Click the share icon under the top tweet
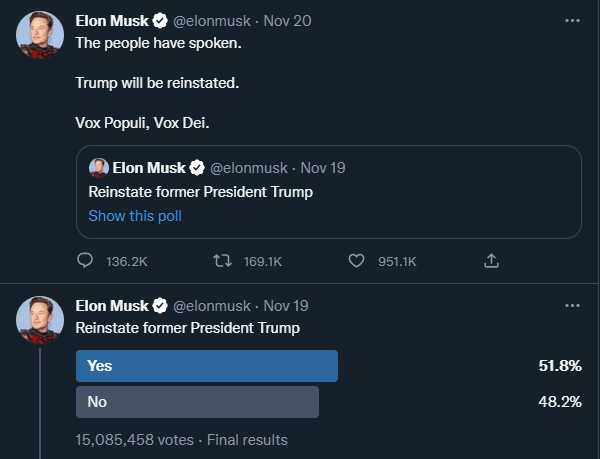The height and width of the screenshot is (459, 600). [491, 261]
